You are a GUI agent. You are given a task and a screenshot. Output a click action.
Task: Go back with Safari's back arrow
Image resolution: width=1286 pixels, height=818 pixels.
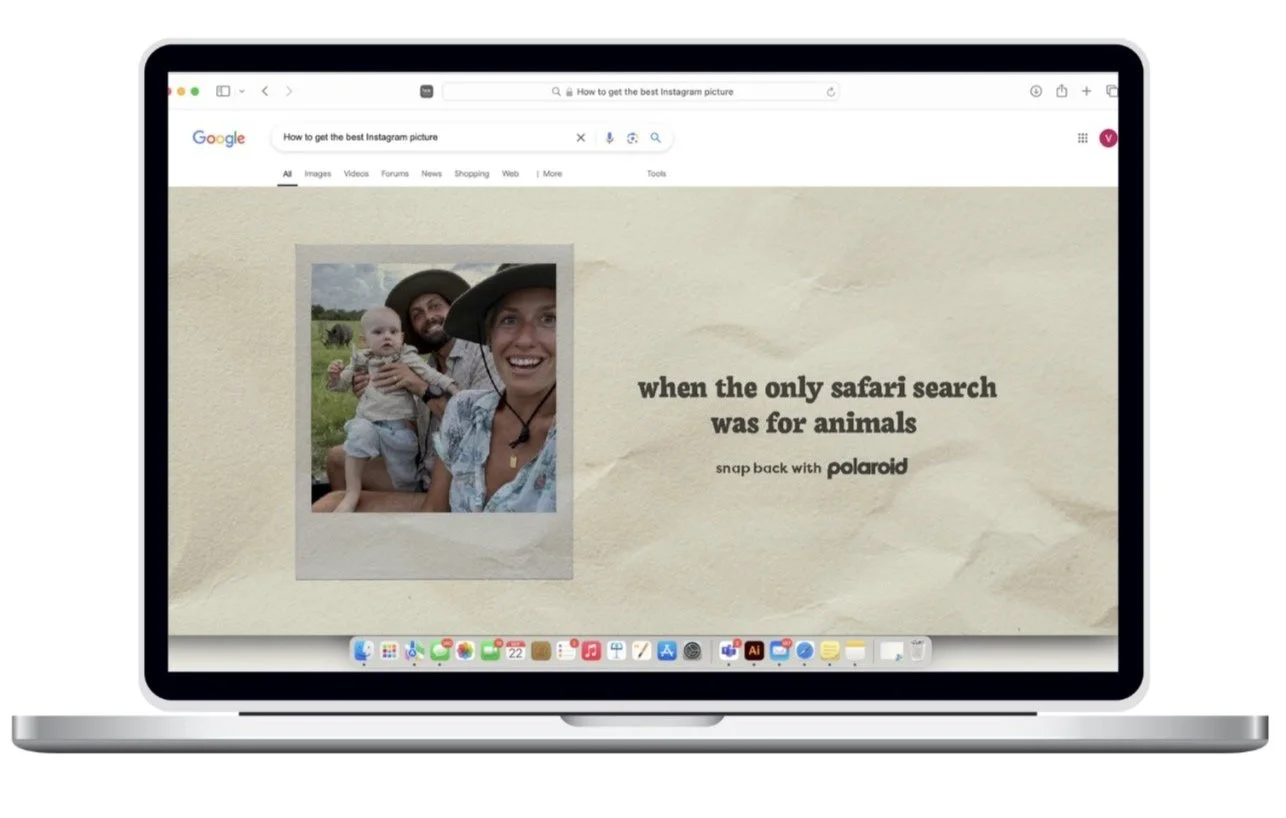tap(265, 91)
